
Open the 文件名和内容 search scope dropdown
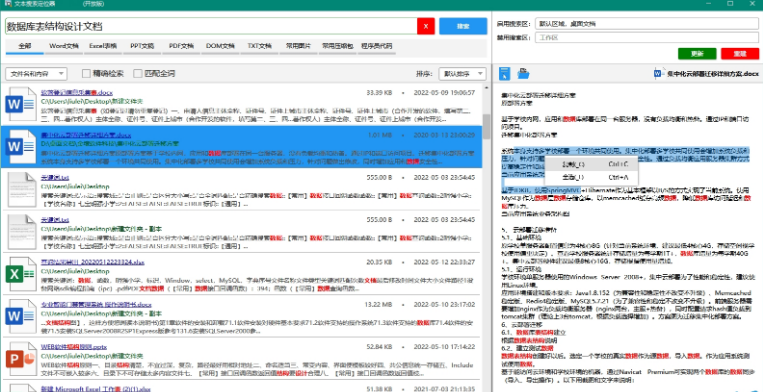point(36,74)
